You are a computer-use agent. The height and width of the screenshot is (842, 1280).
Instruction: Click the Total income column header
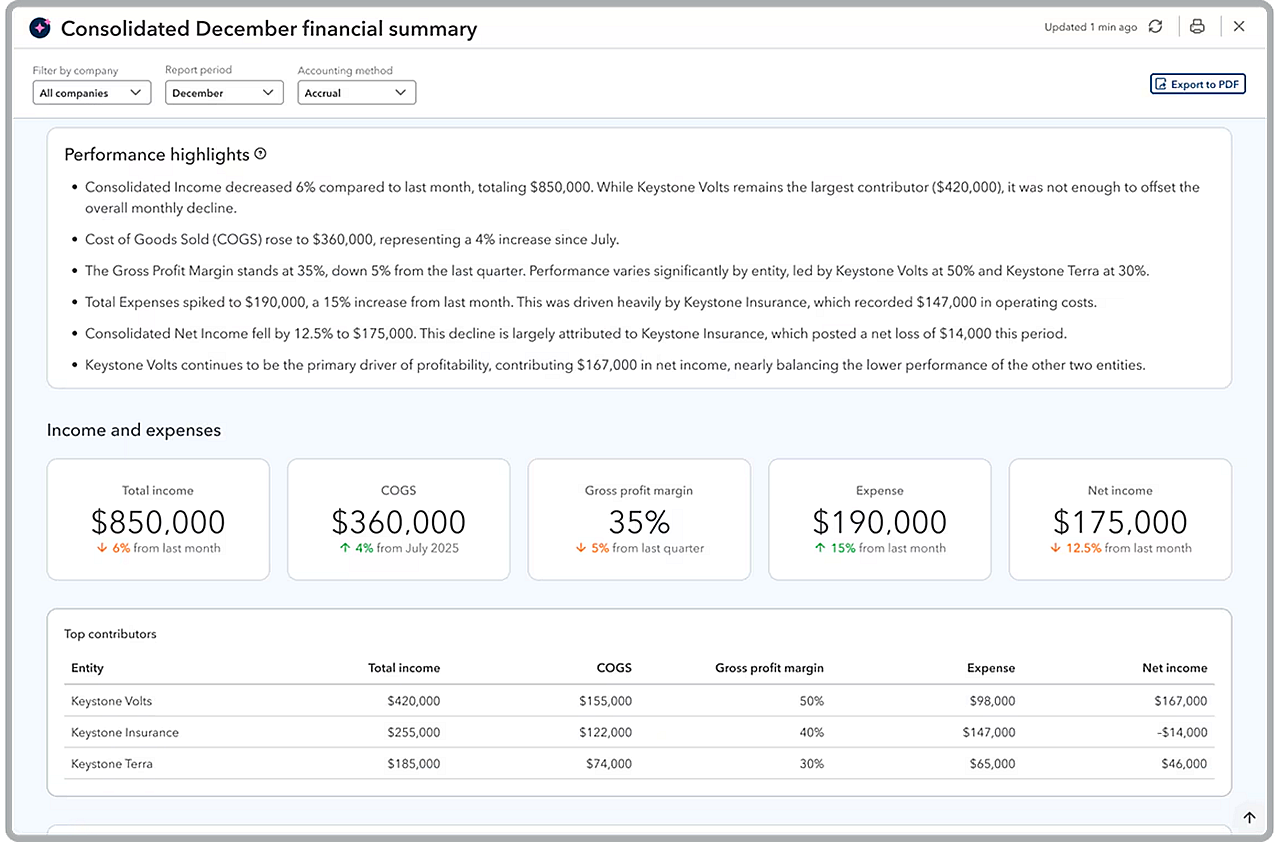[404, 668]
